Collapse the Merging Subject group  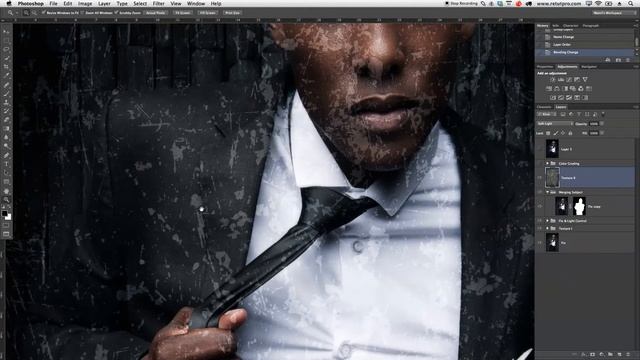[547, 192]
